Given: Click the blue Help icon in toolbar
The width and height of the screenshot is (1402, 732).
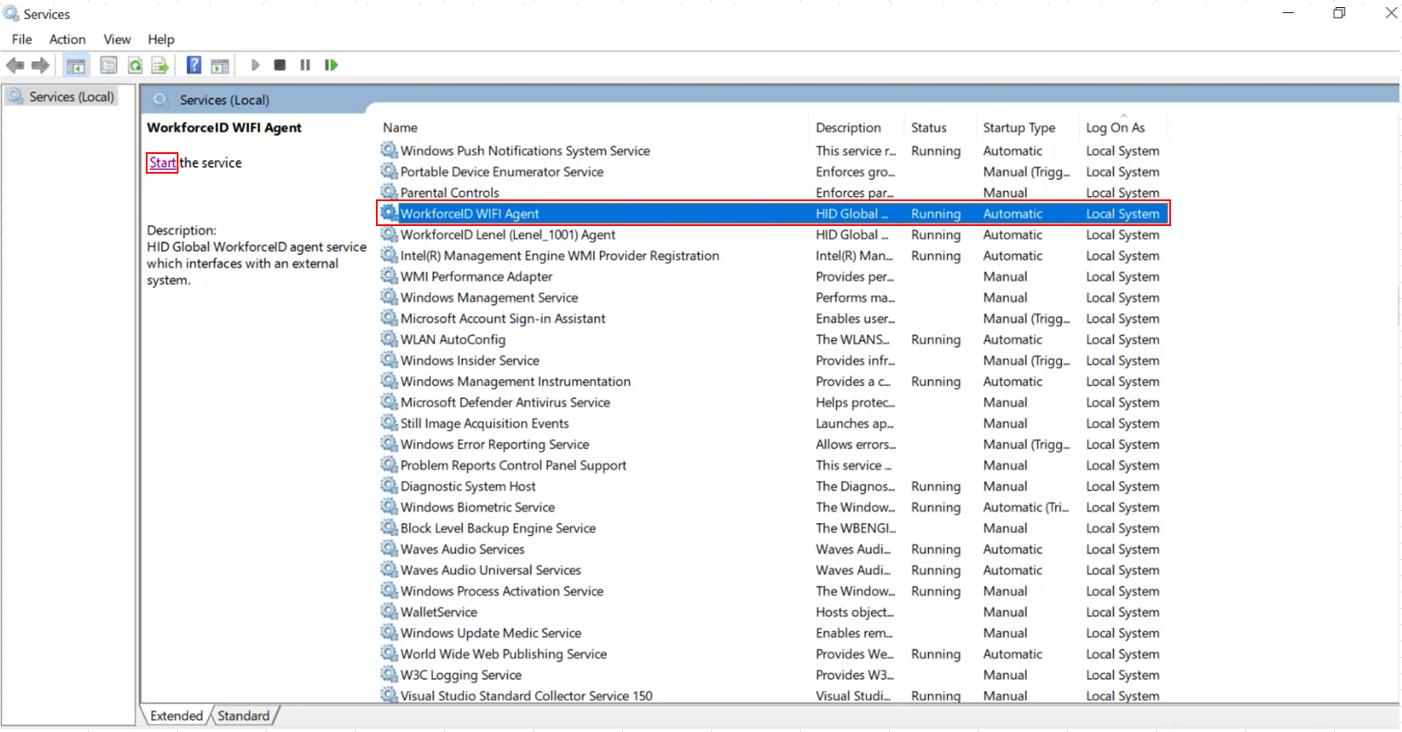Looking at the screenshot, I should pos(194,65).
